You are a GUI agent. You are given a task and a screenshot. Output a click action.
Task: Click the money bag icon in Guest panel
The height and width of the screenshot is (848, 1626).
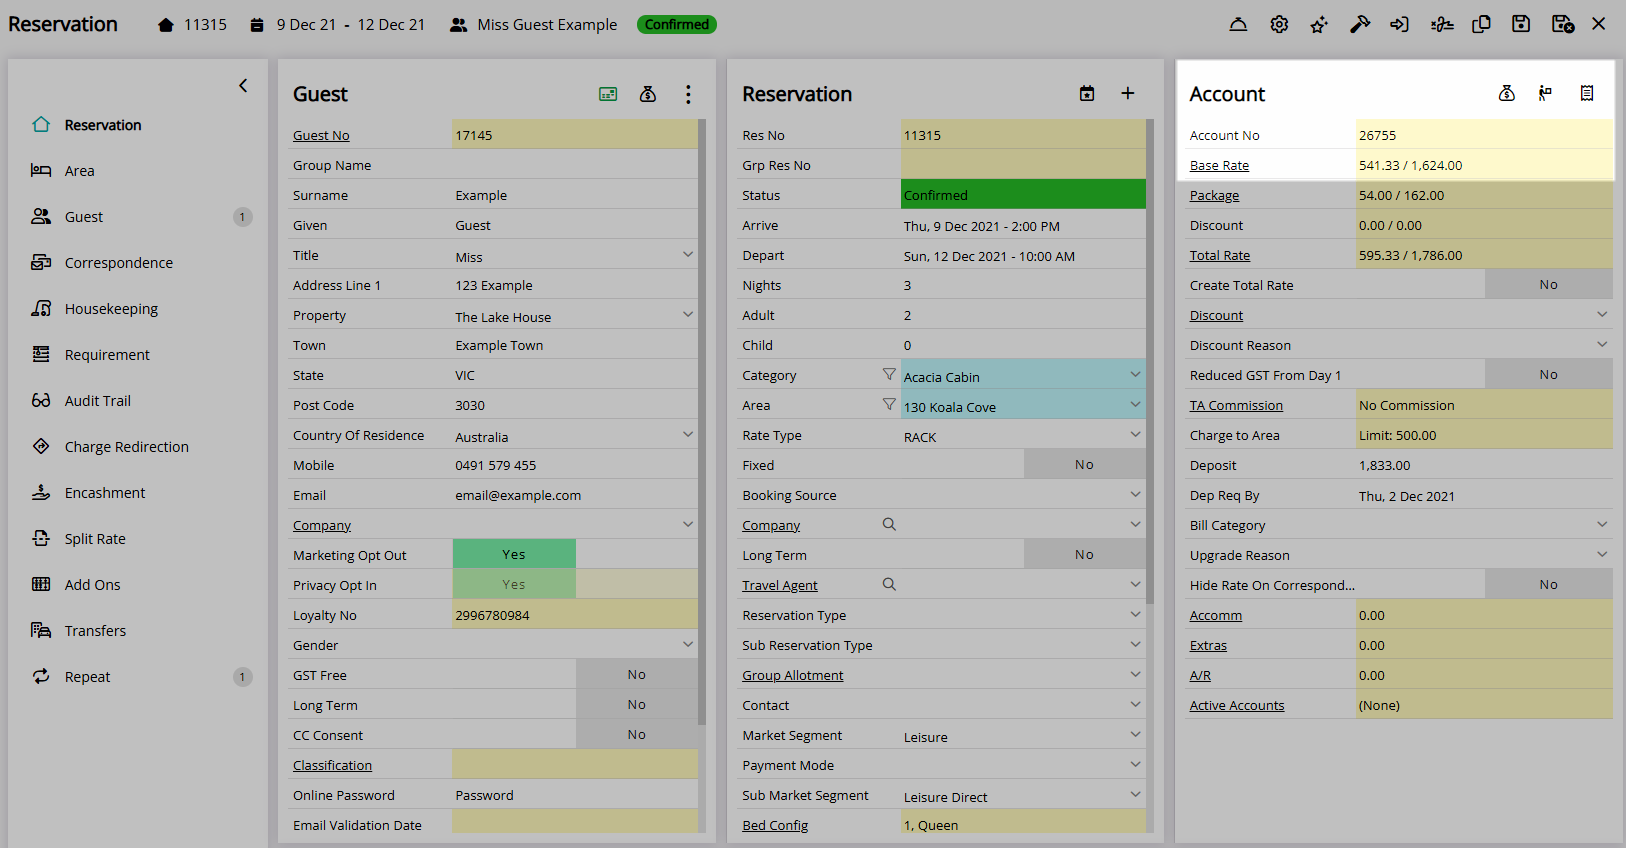click(648, 94)
